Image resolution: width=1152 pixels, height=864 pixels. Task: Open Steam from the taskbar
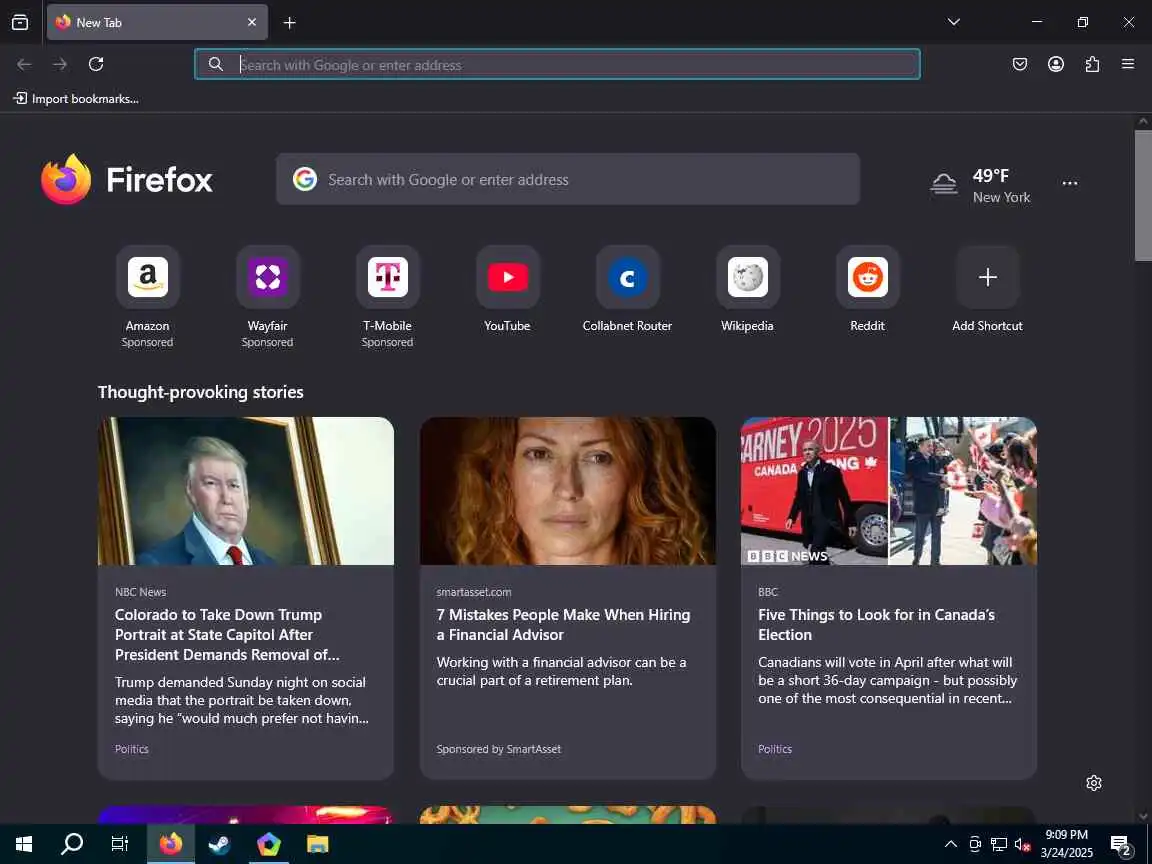[219, 843]
